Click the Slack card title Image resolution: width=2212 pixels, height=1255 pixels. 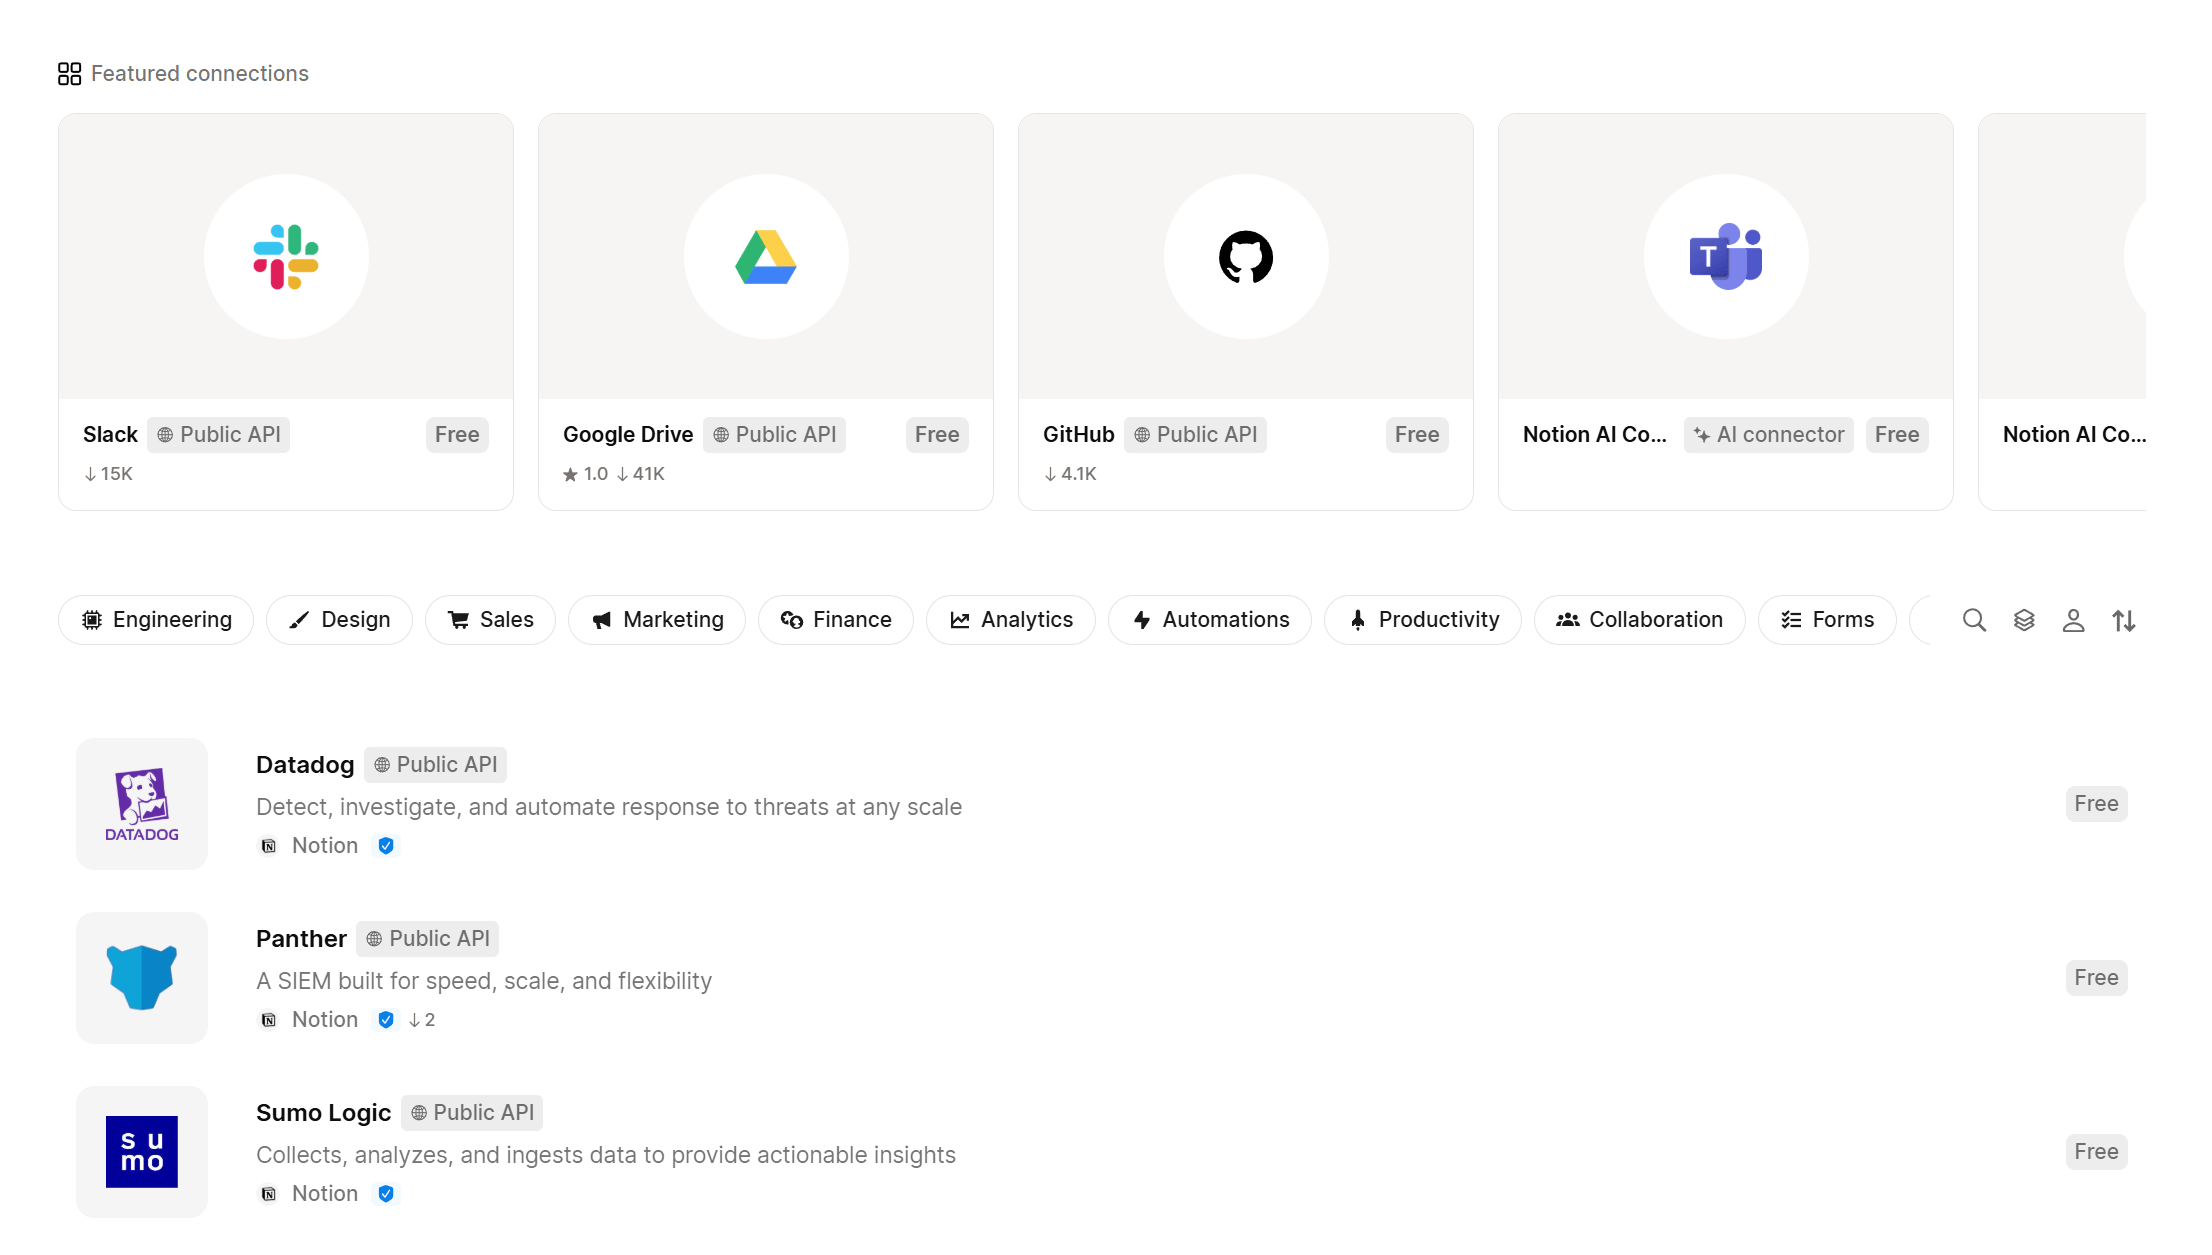click(110, 435)
